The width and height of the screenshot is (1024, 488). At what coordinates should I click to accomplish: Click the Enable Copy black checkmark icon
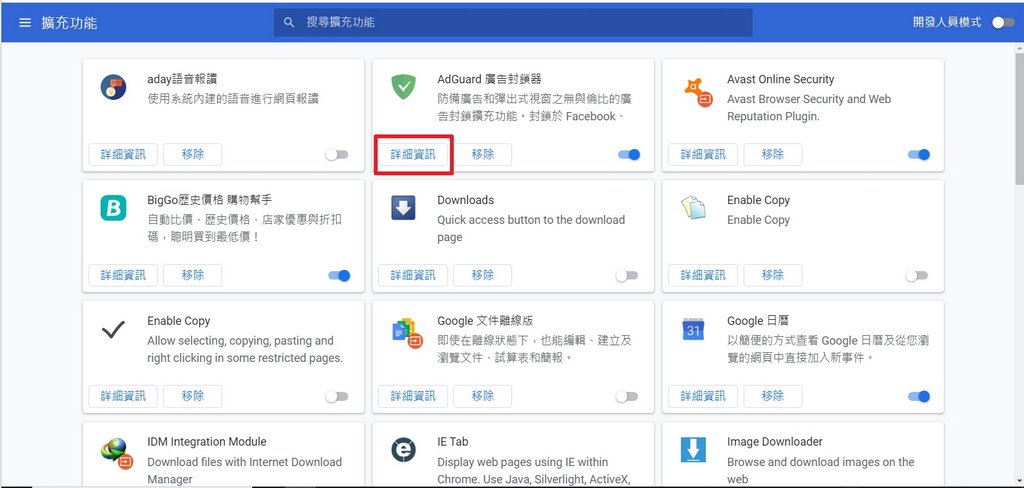pyautogui.click(x=113, y=330)
